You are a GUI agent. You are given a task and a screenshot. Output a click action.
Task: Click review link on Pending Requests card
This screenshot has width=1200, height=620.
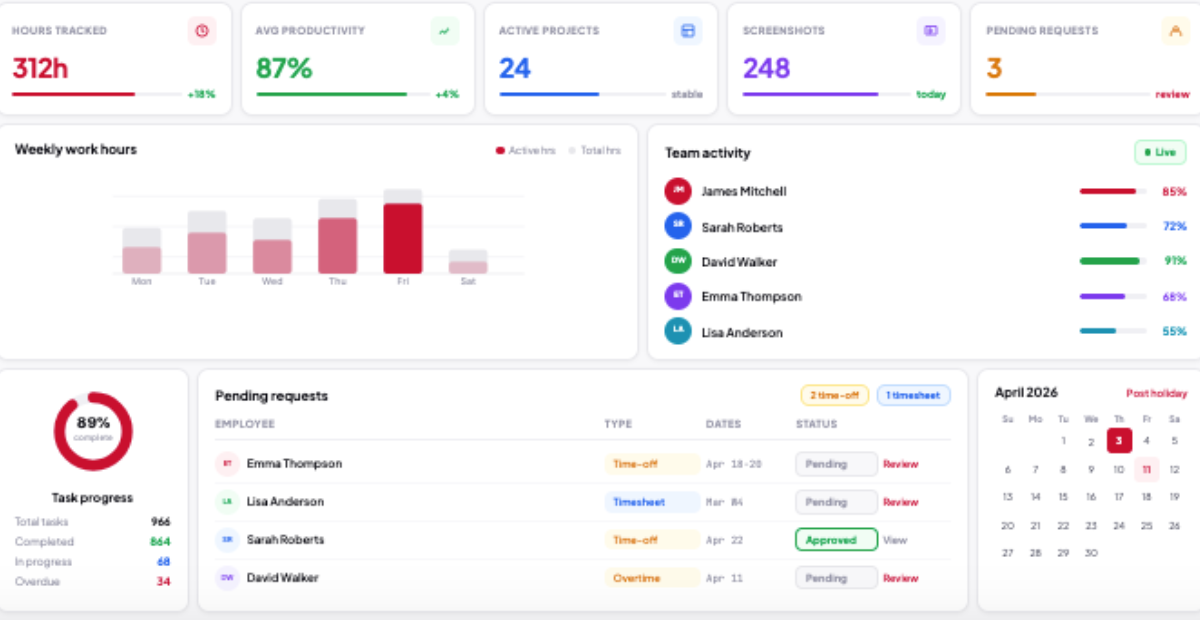(x=1173, y=95)
